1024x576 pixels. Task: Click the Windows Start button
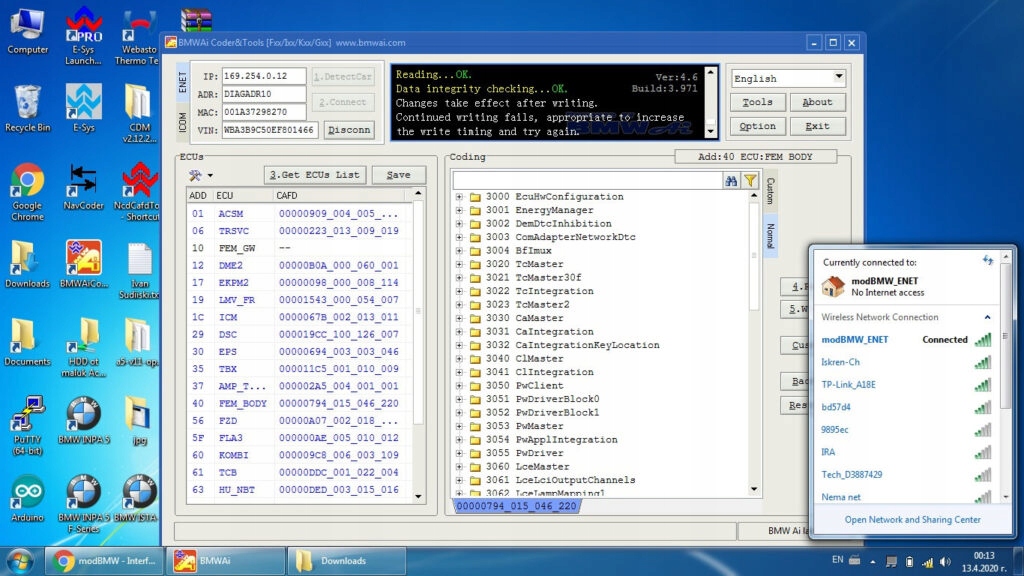pyautogui.click(x=20, y=560)
